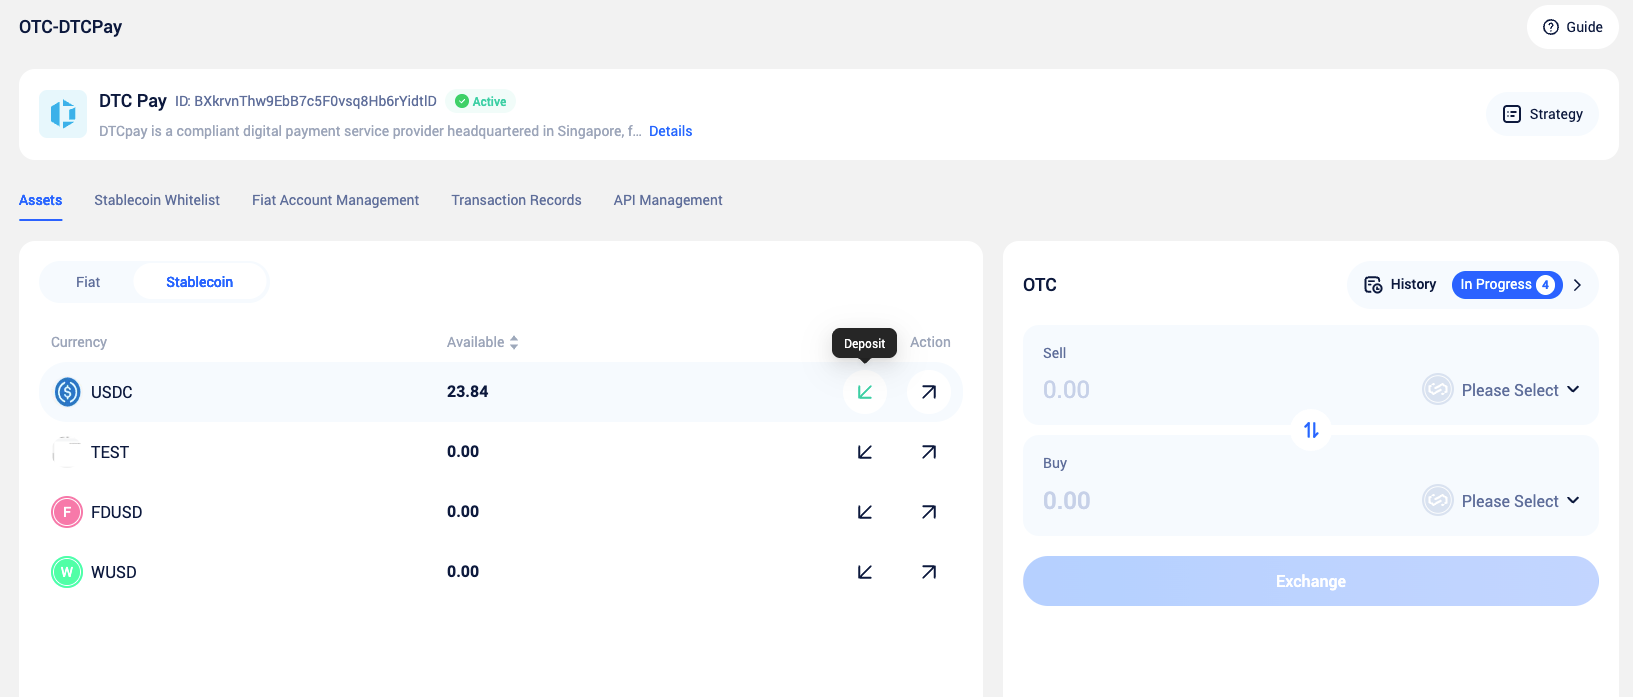This screenshot has height=697, width=1633.
Task: Click withdraw icon for WUSD row
Action: tap(929, 572)
